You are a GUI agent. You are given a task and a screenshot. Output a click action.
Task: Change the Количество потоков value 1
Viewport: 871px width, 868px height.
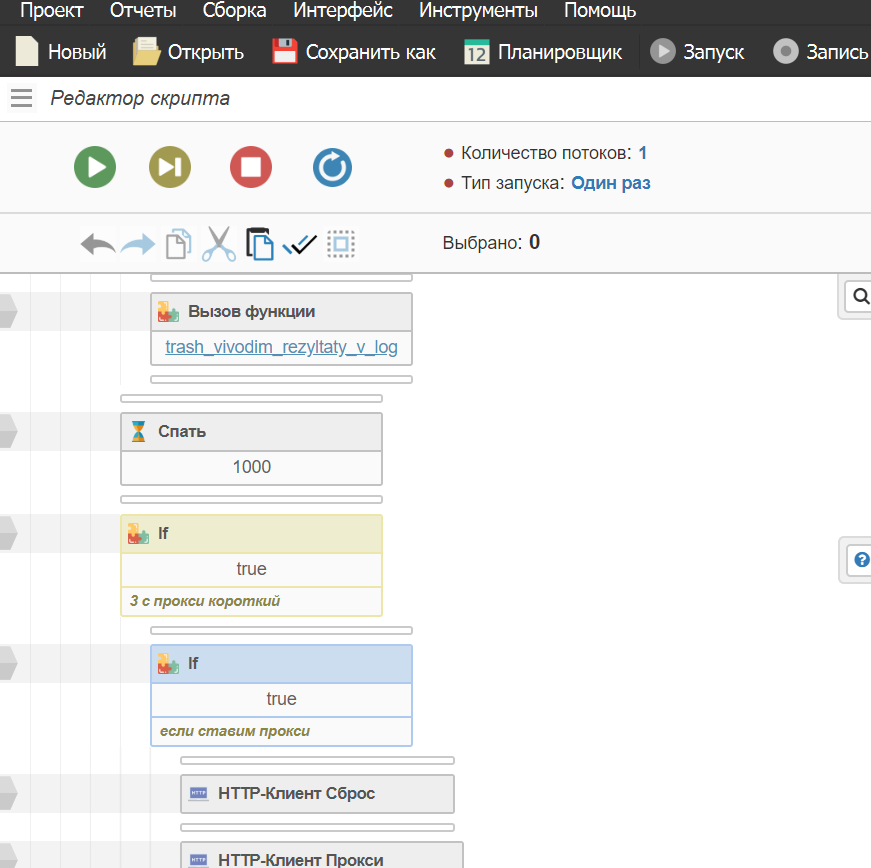(x=642, y=153)
